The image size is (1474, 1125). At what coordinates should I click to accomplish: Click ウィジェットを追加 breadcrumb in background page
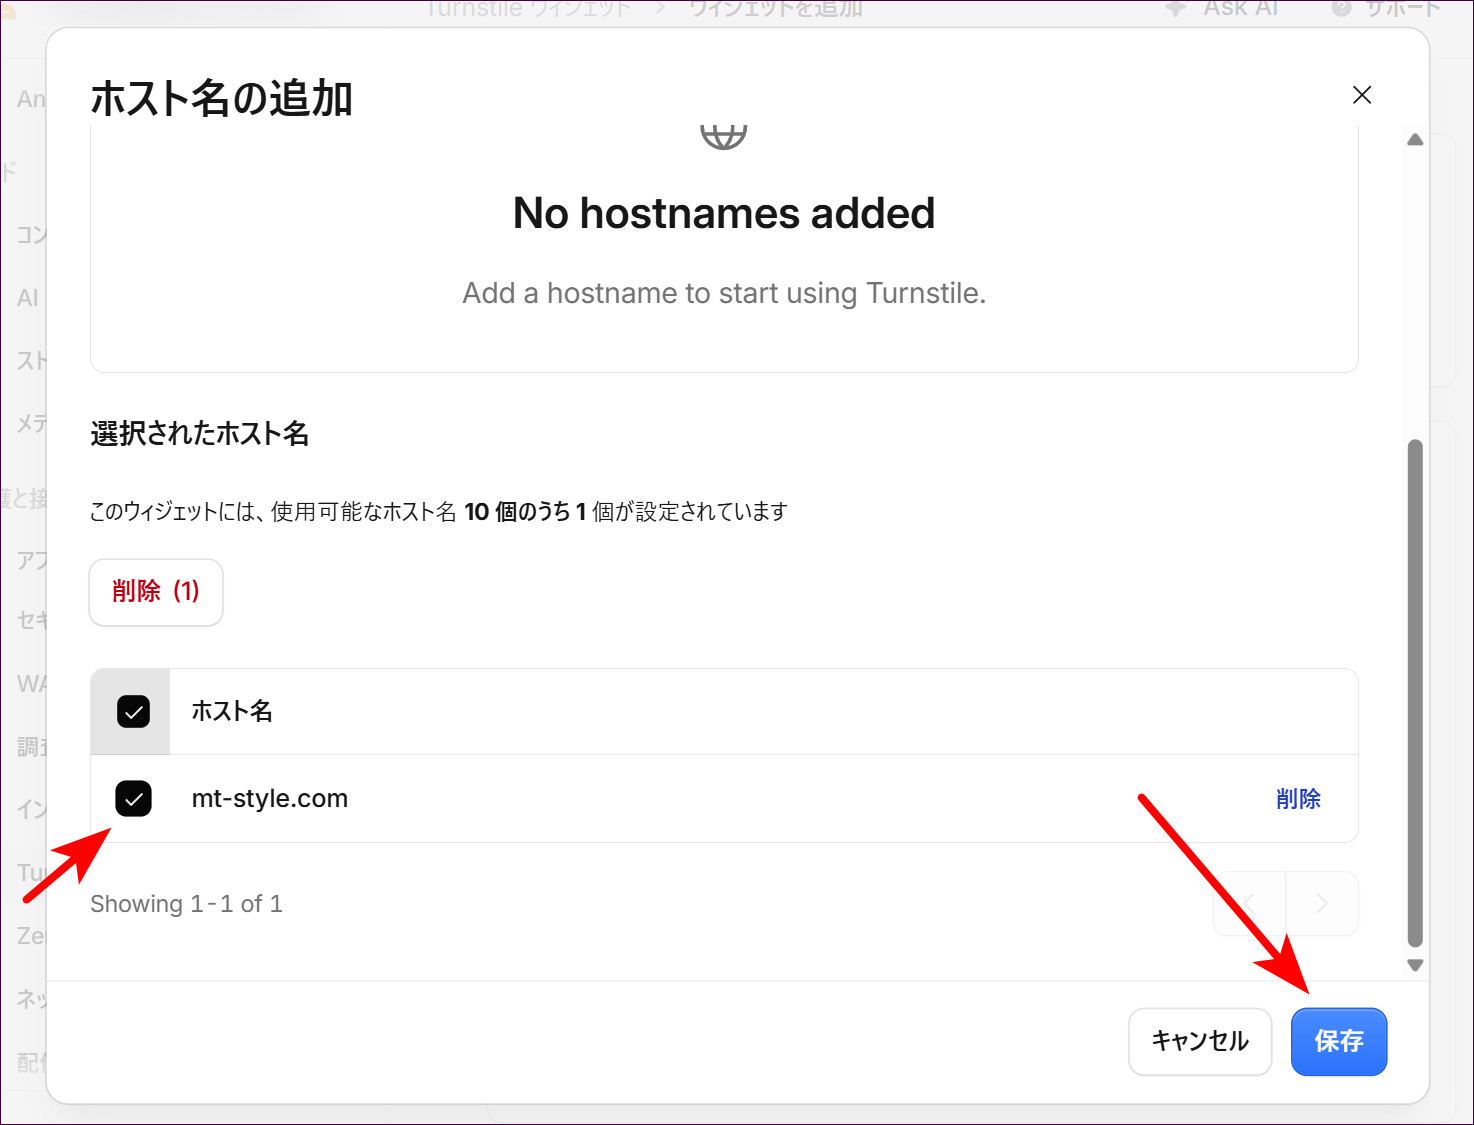click(x=776, y=9)
